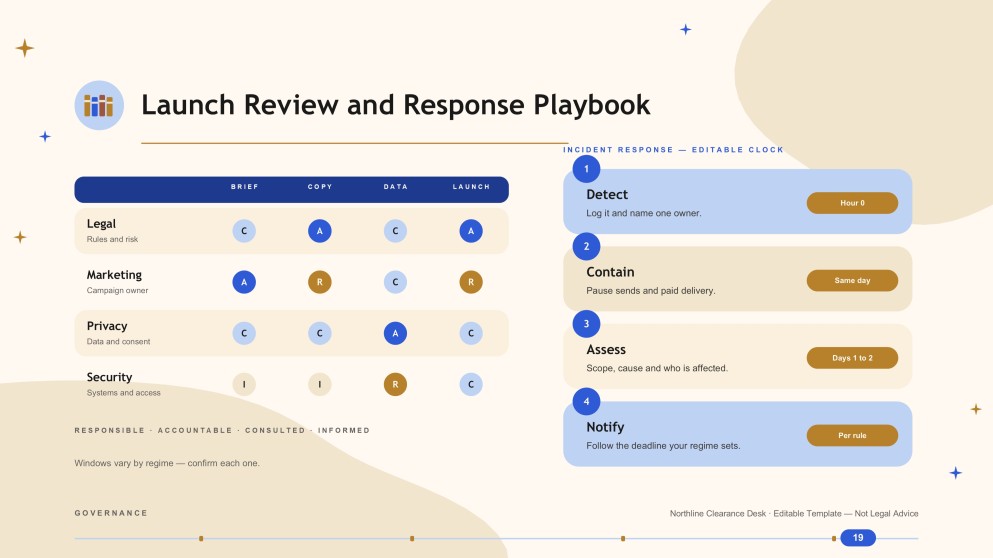The height and width of the screenshot is (558, 993).
Task: Select 'Pause sends and paid delivery.' text
Action: tap(650, 291)
